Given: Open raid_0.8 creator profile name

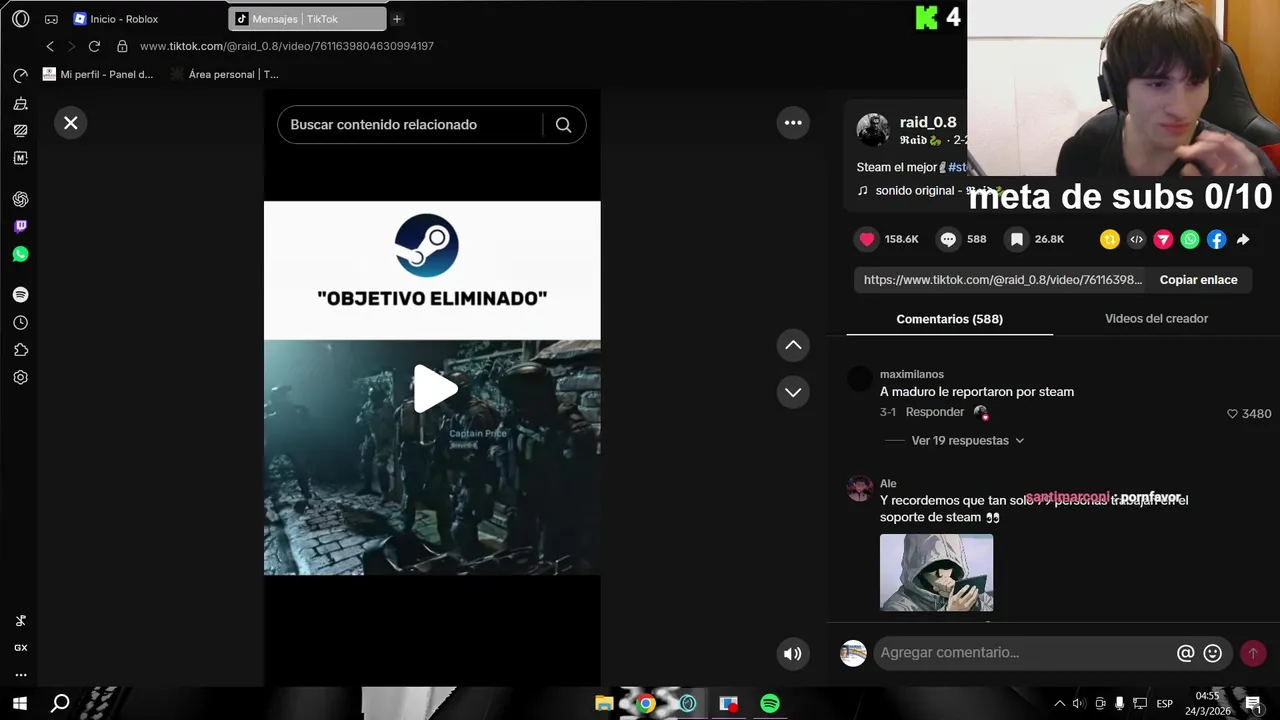Looking at the screenshot, I should click(x=928, y=122).
